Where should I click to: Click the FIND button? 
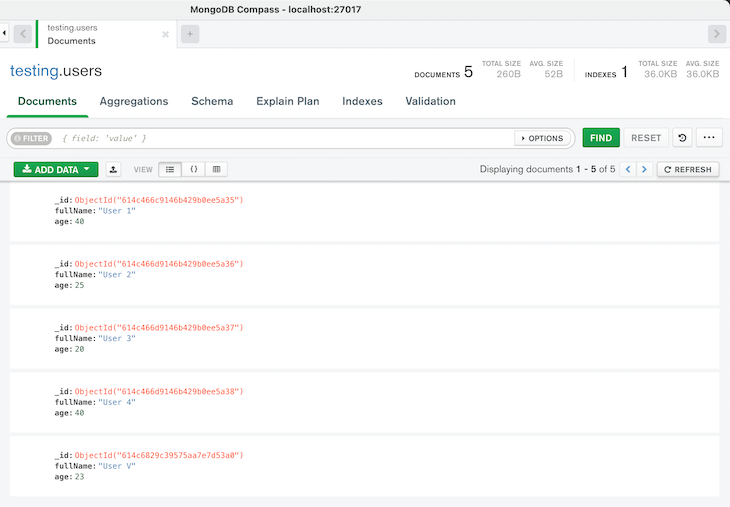pyautogui.click(x=601, y=138)
